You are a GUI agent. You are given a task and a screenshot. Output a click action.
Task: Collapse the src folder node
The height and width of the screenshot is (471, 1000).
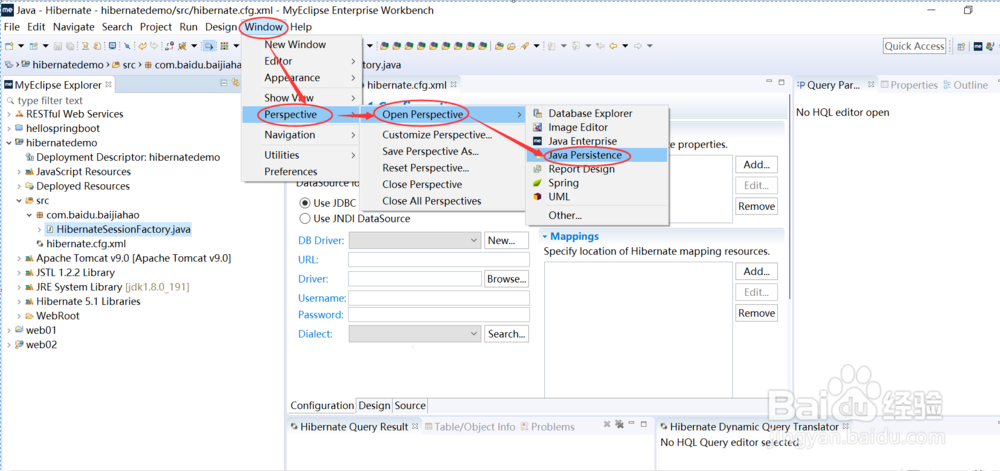tap(19, 200)
